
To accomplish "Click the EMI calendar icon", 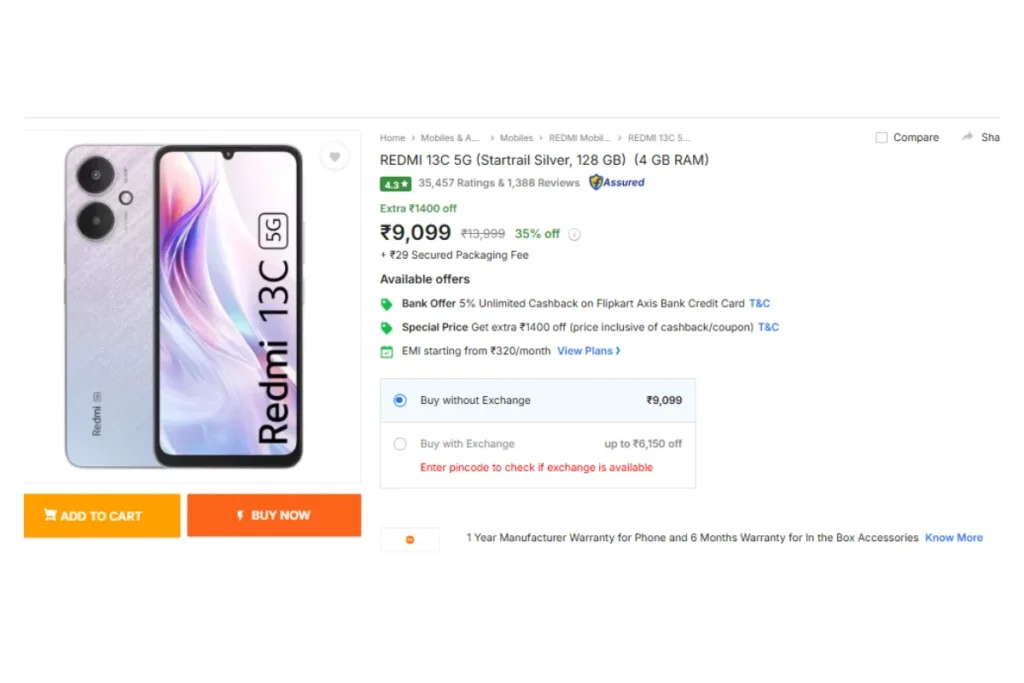I will click(387, 352).
